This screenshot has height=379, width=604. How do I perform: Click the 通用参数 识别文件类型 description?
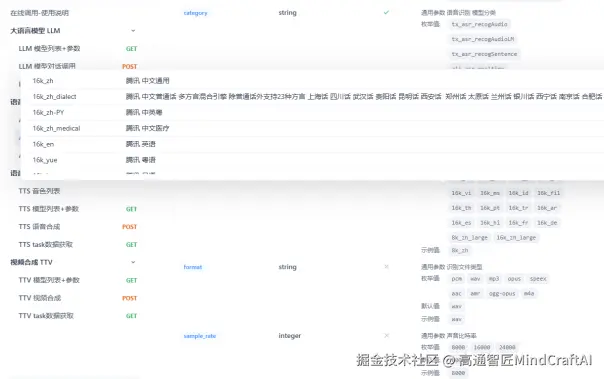pos(451,267)
